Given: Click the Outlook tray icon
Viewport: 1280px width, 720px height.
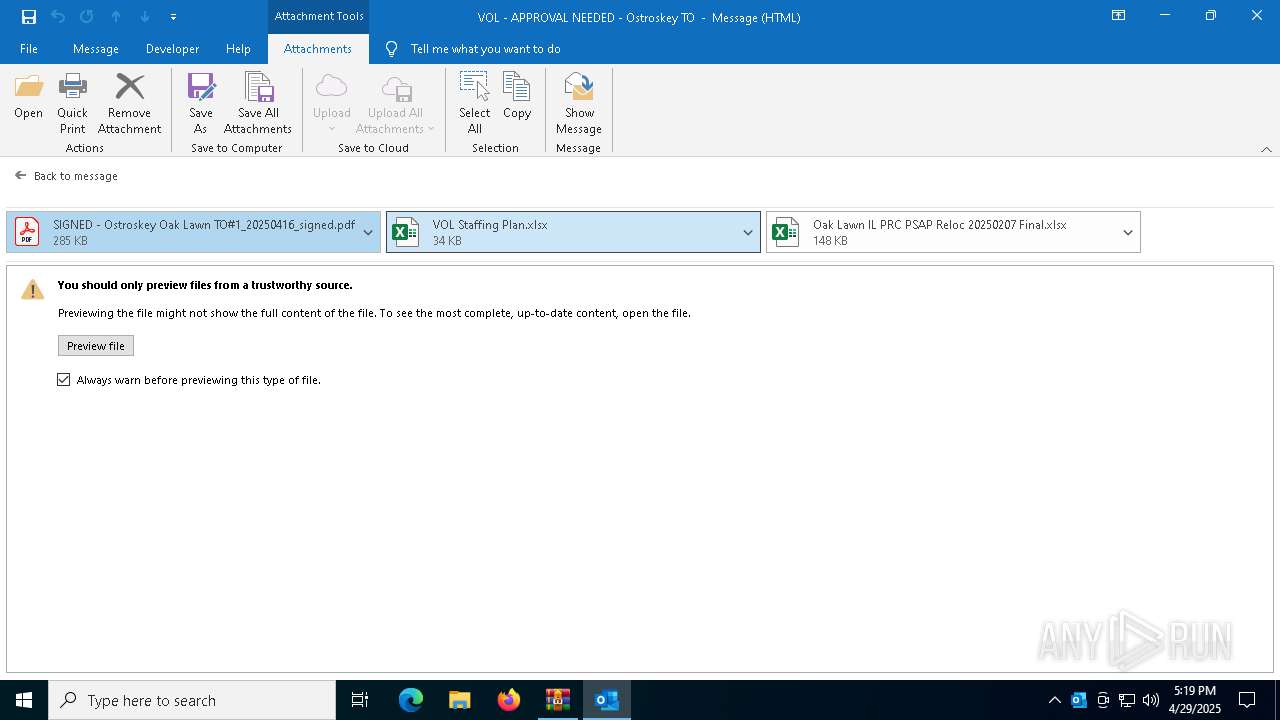Looking at the screenshot, I should tap(1079, 700).
